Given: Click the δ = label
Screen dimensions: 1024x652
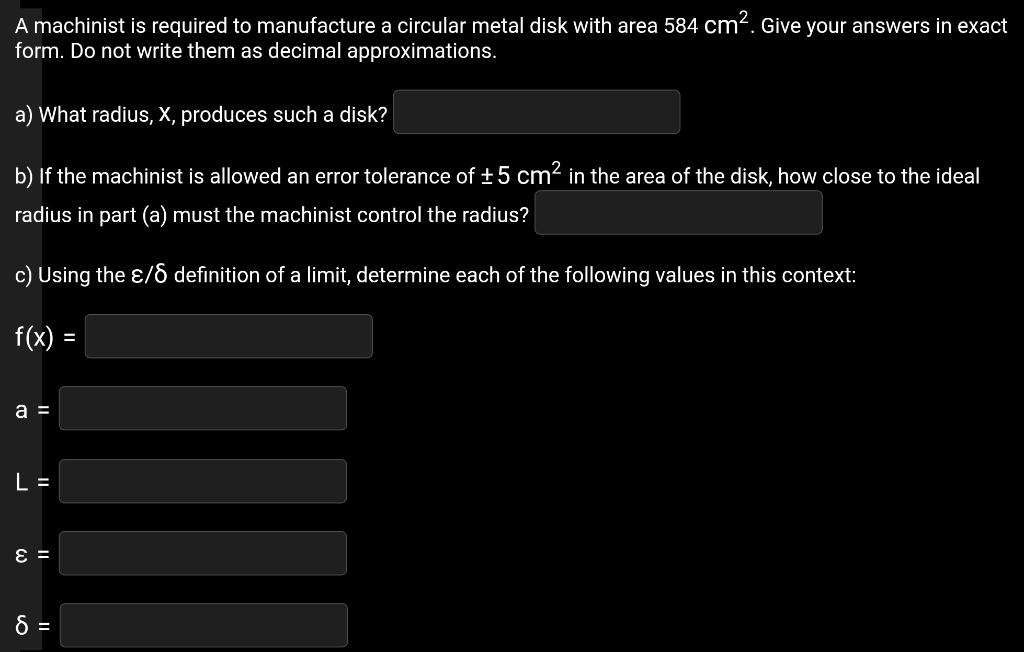Looking at the screenshot, I should [30, 625].
